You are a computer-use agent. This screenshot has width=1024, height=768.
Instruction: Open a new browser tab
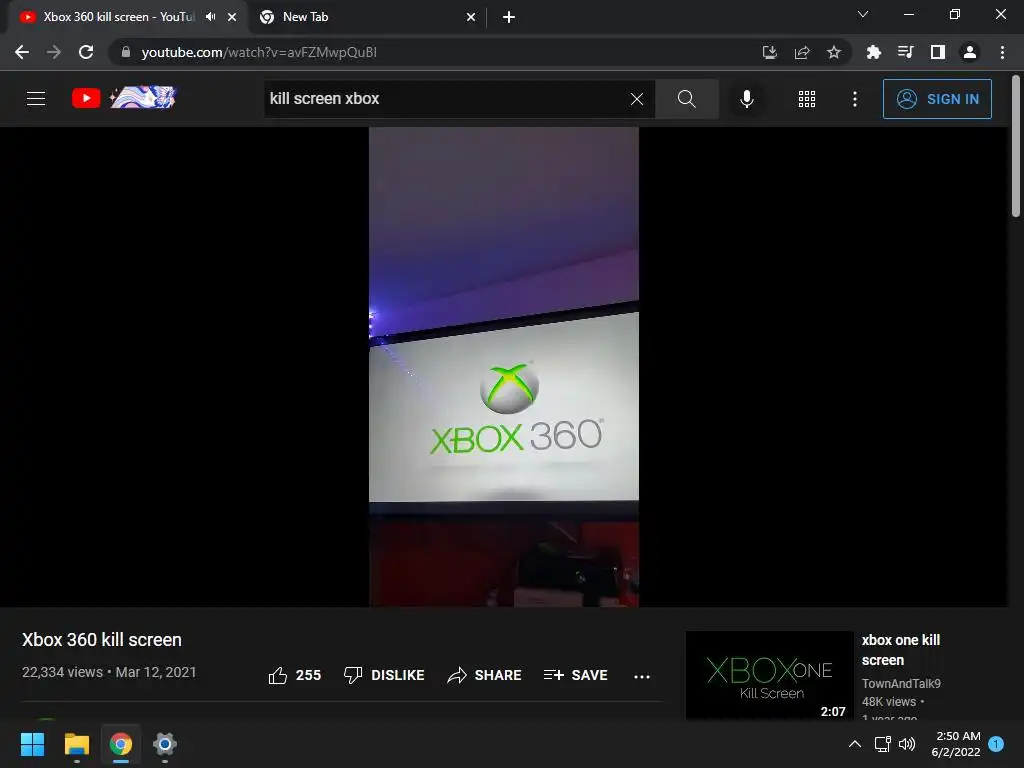tap(509, 17)
